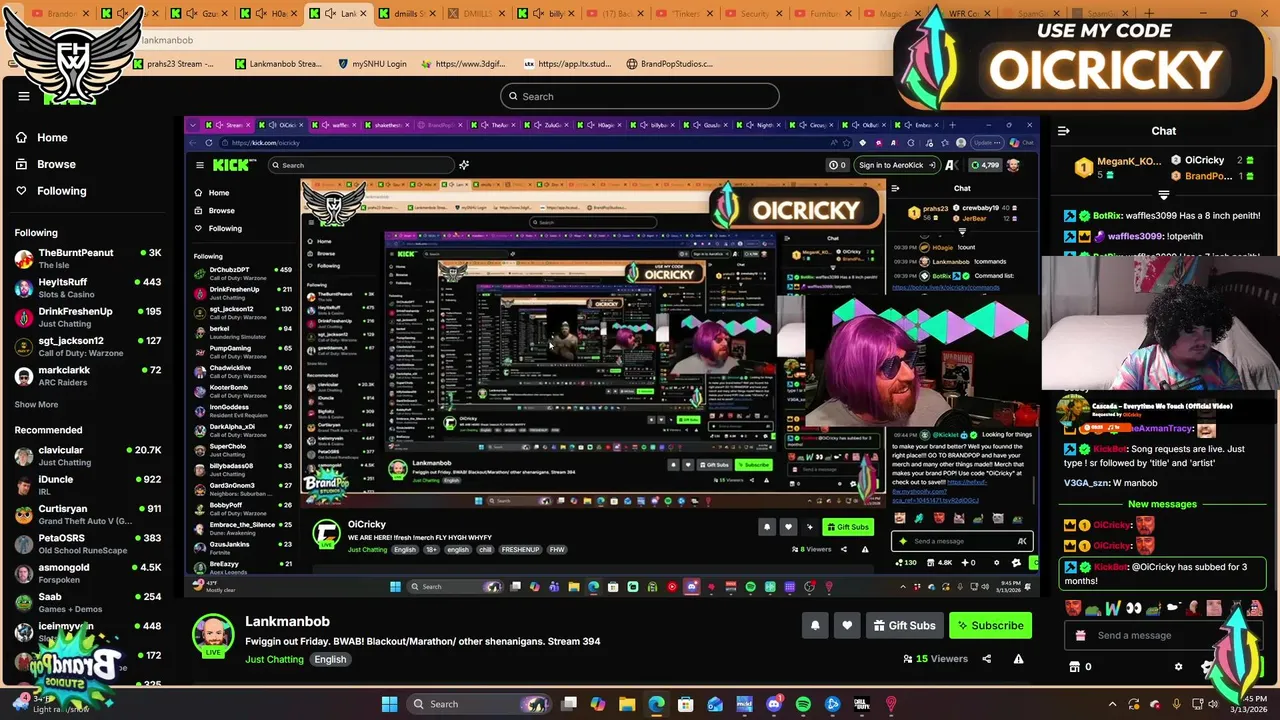The image size is (1280, 720).
Task: Click Sign in to AeroKick in streamed window
Action: point(897,165)
